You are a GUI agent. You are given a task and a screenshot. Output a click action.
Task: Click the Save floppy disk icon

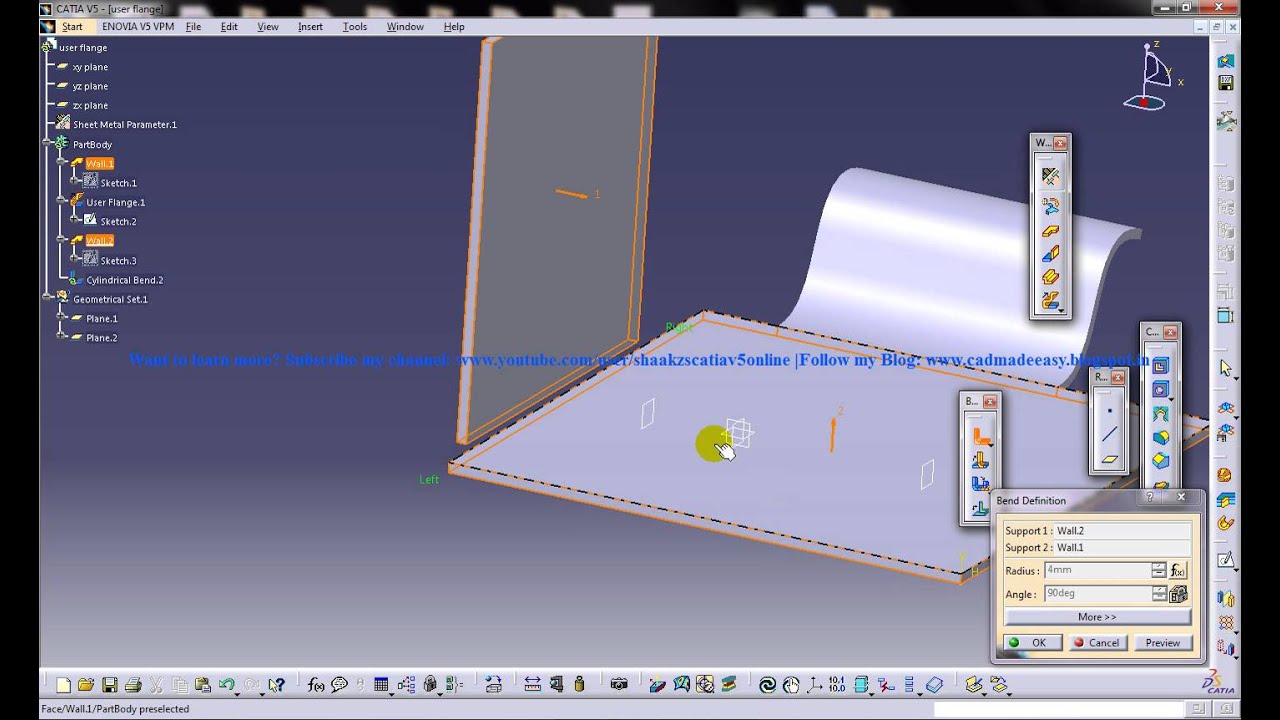point(110,685)
